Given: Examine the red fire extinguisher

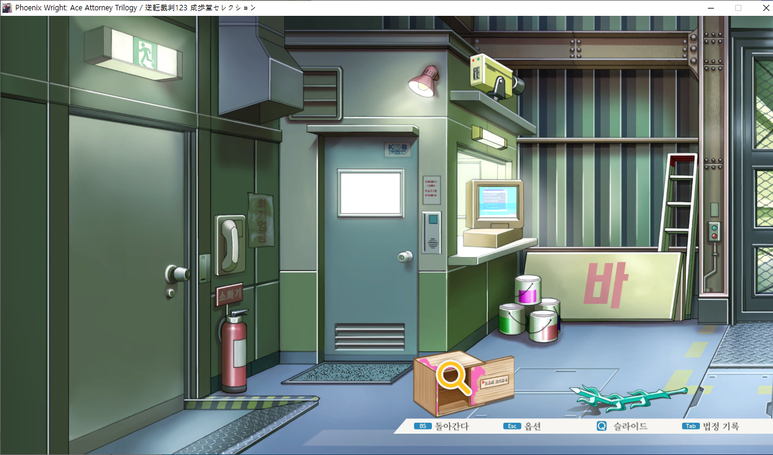Looking at the screenshot, I should click(234, 350).
